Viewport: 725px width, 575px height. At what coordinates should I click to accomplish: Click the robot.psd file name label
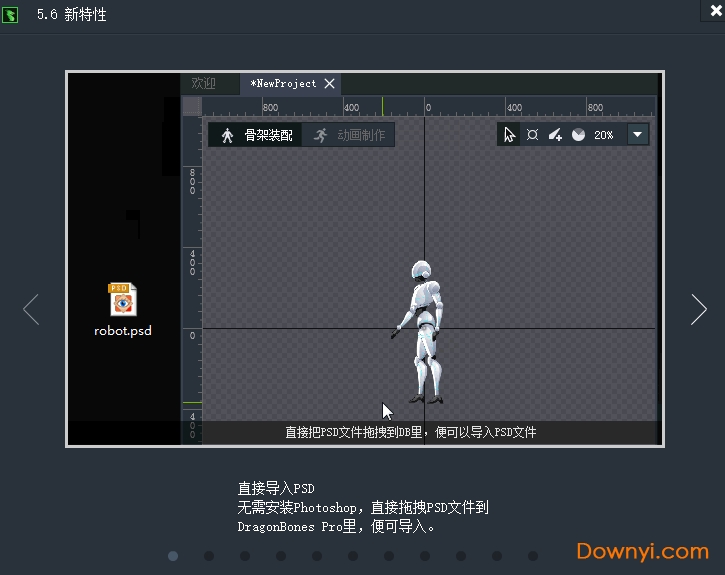[x=123, y=331]
